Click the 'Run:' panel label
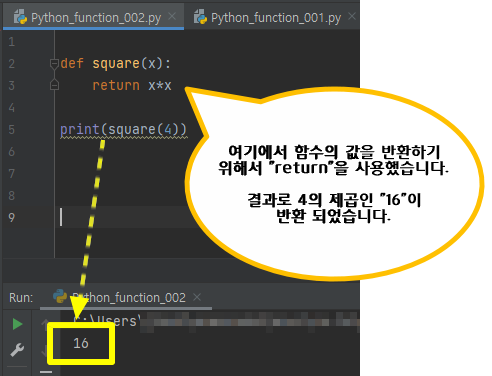492x376 pixels. tap(21, 297)
